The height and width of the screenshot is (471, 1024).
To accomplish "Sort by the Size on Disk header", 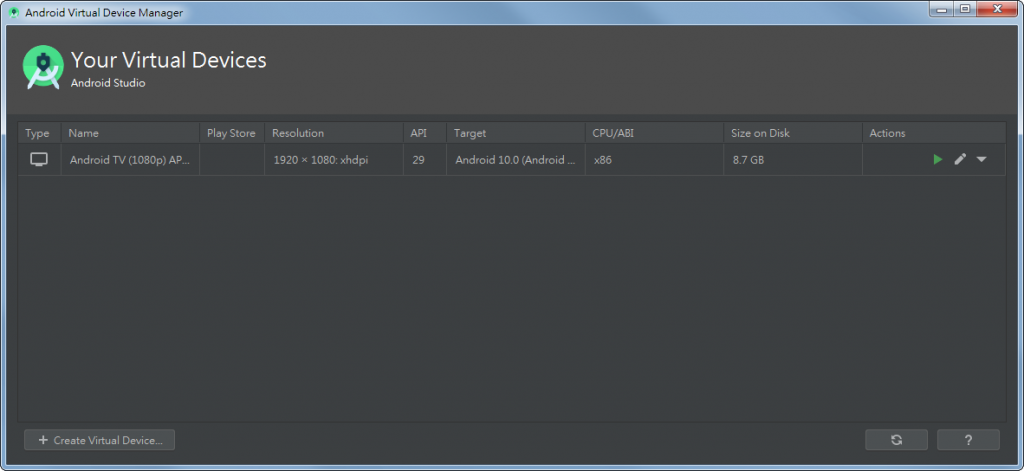I will point(793,133).
